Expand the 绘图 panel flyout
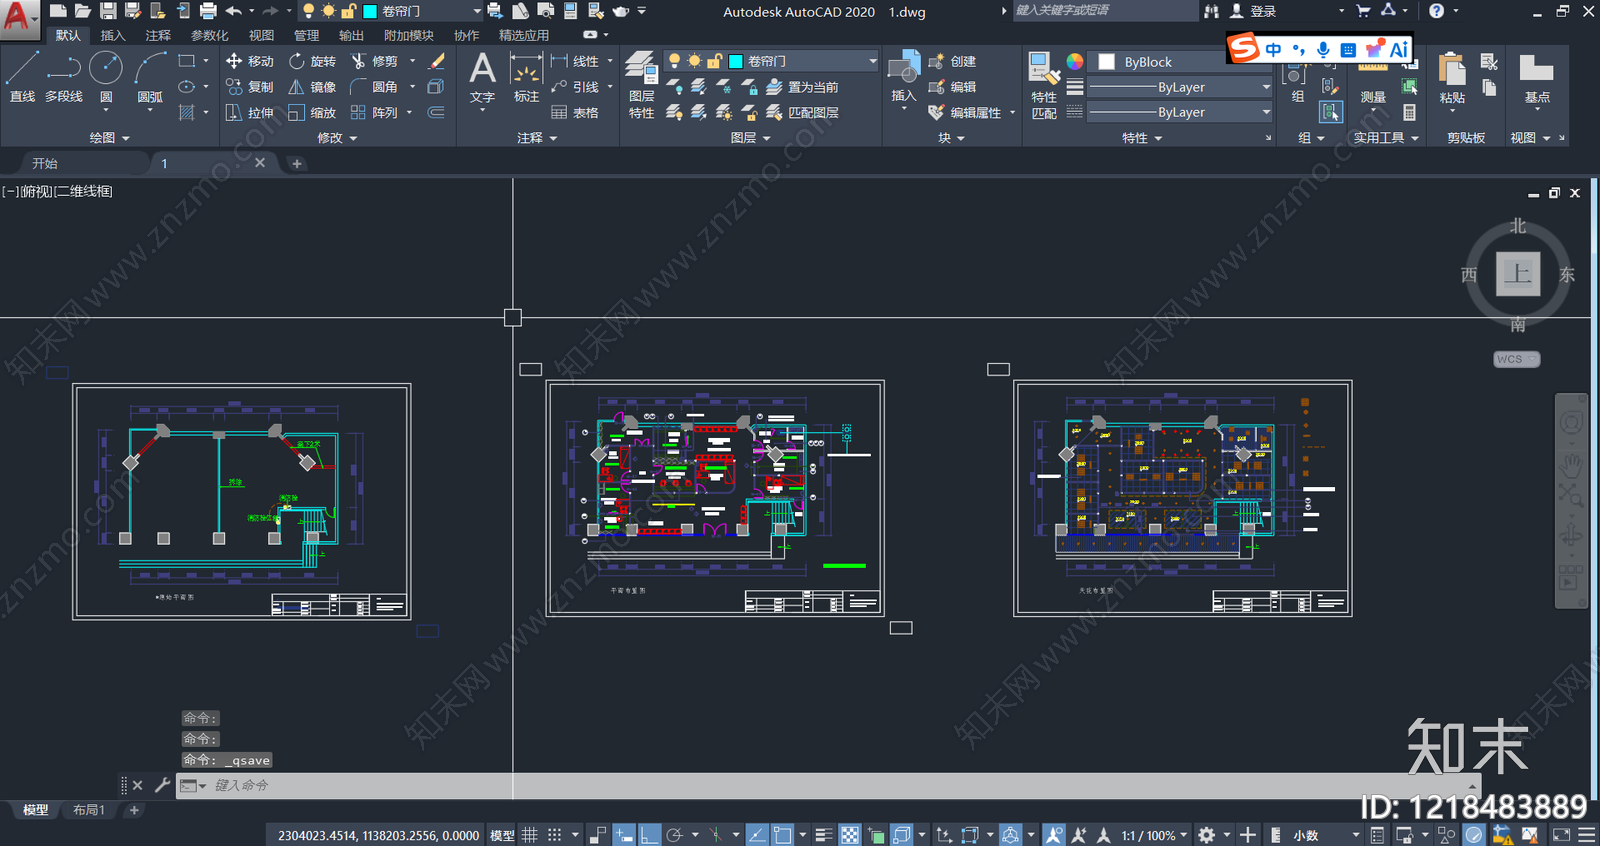Screen dimensions: 1600x846 109,138
